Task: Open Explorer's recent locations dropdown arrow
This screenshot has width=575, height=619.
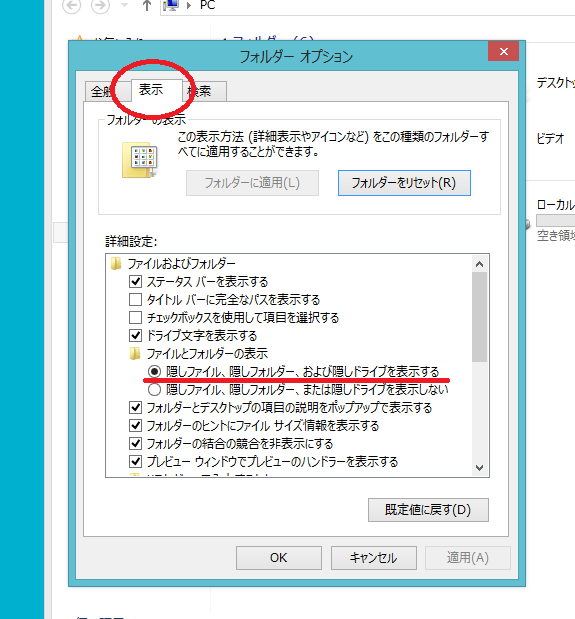Action: pyautogui.click(x=124, y=5)
